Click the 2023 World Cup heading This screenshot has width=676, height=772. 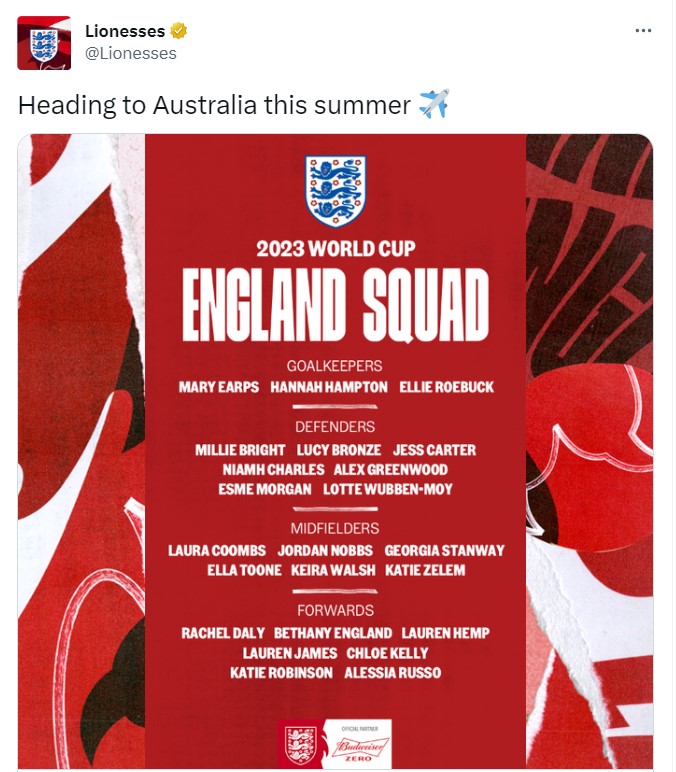point(336,249)
